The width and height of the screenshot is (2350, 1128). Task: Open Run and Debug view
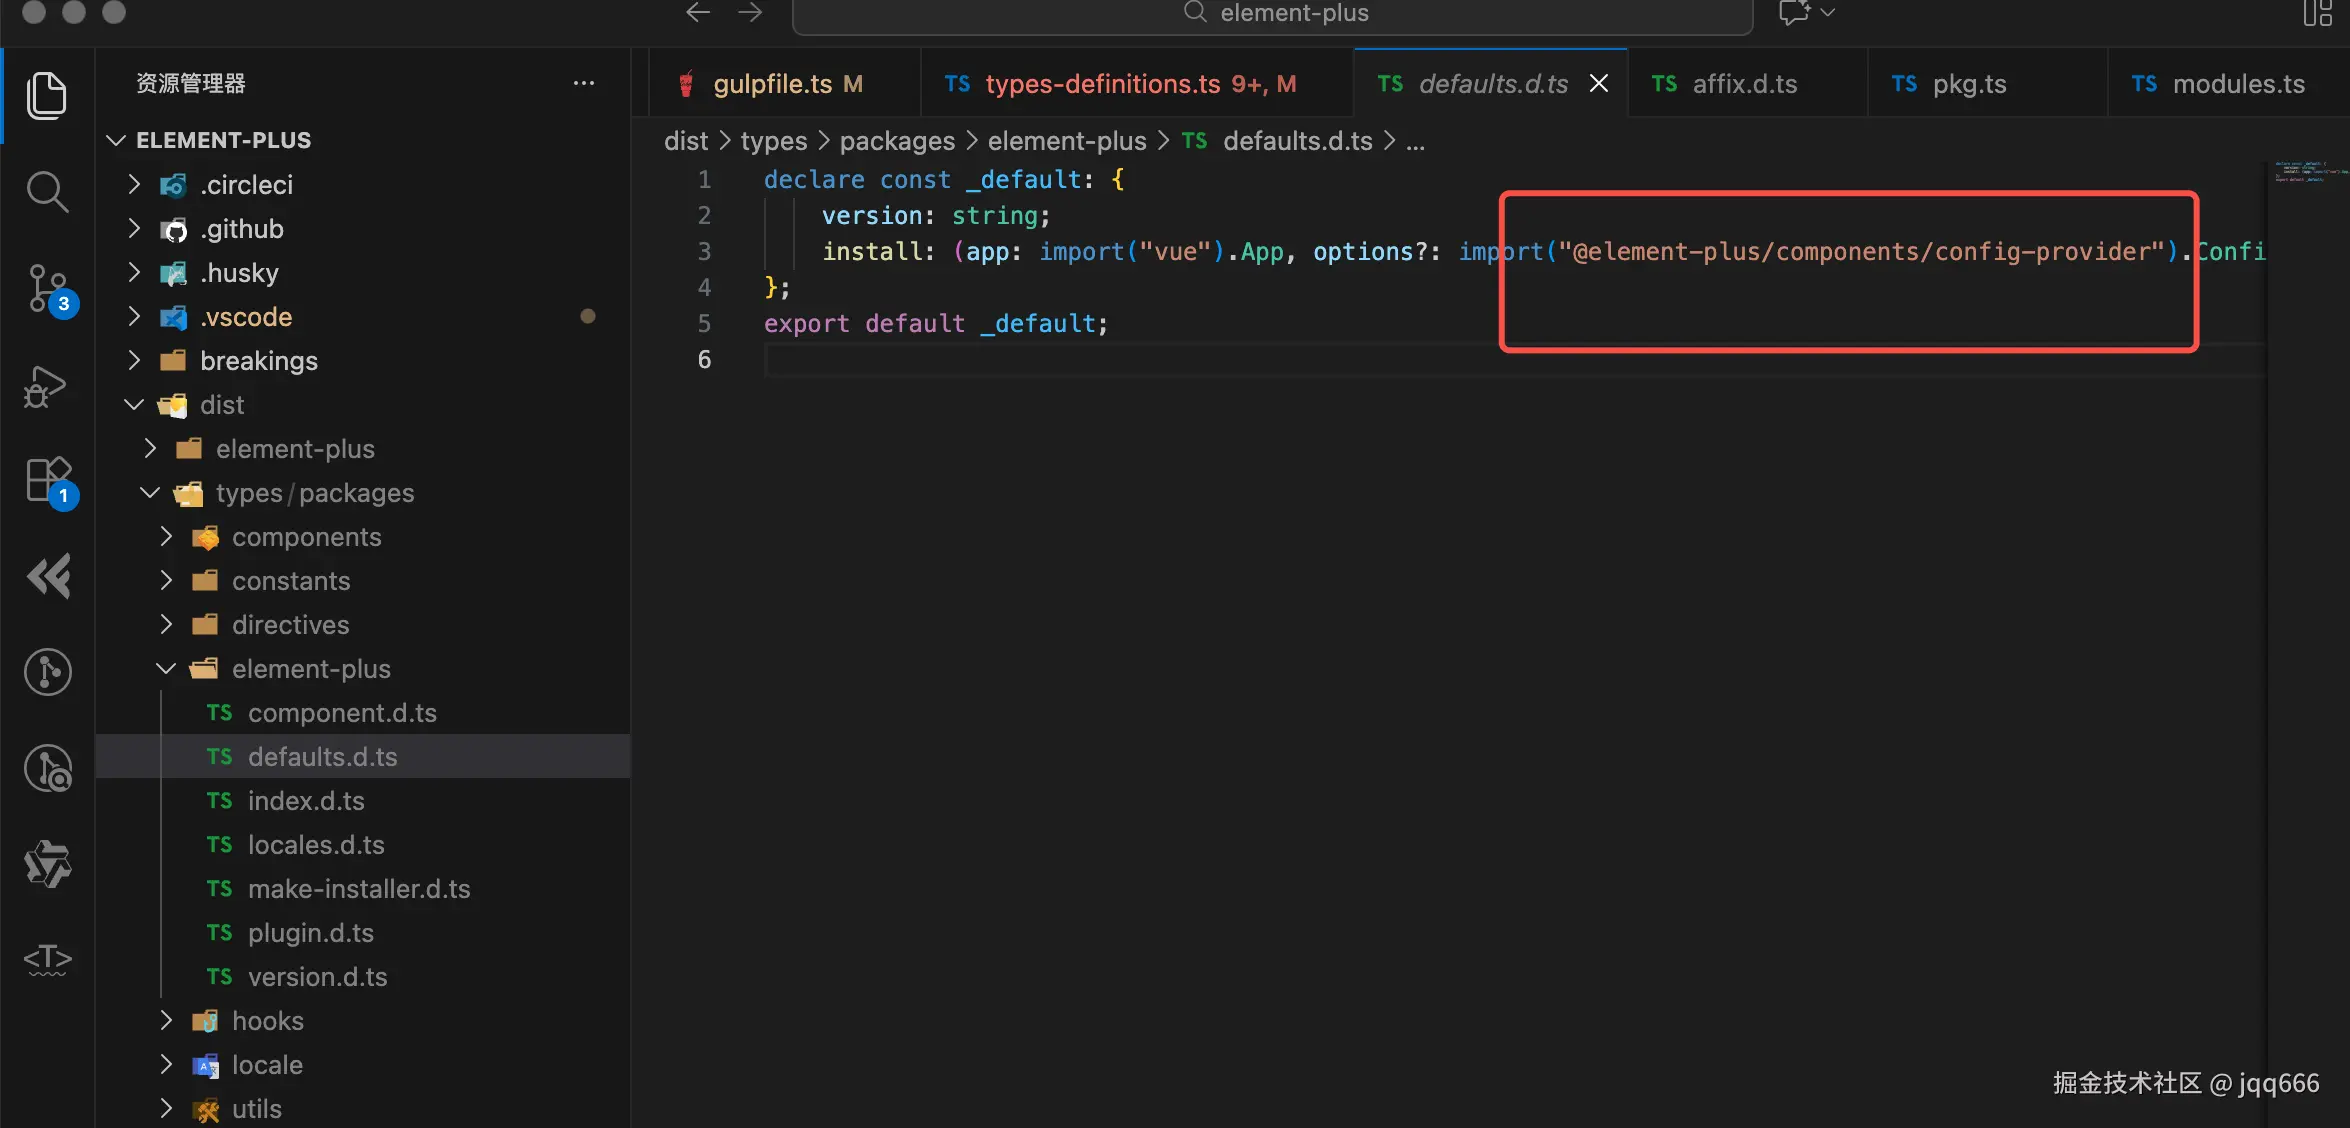click(46, 386)
